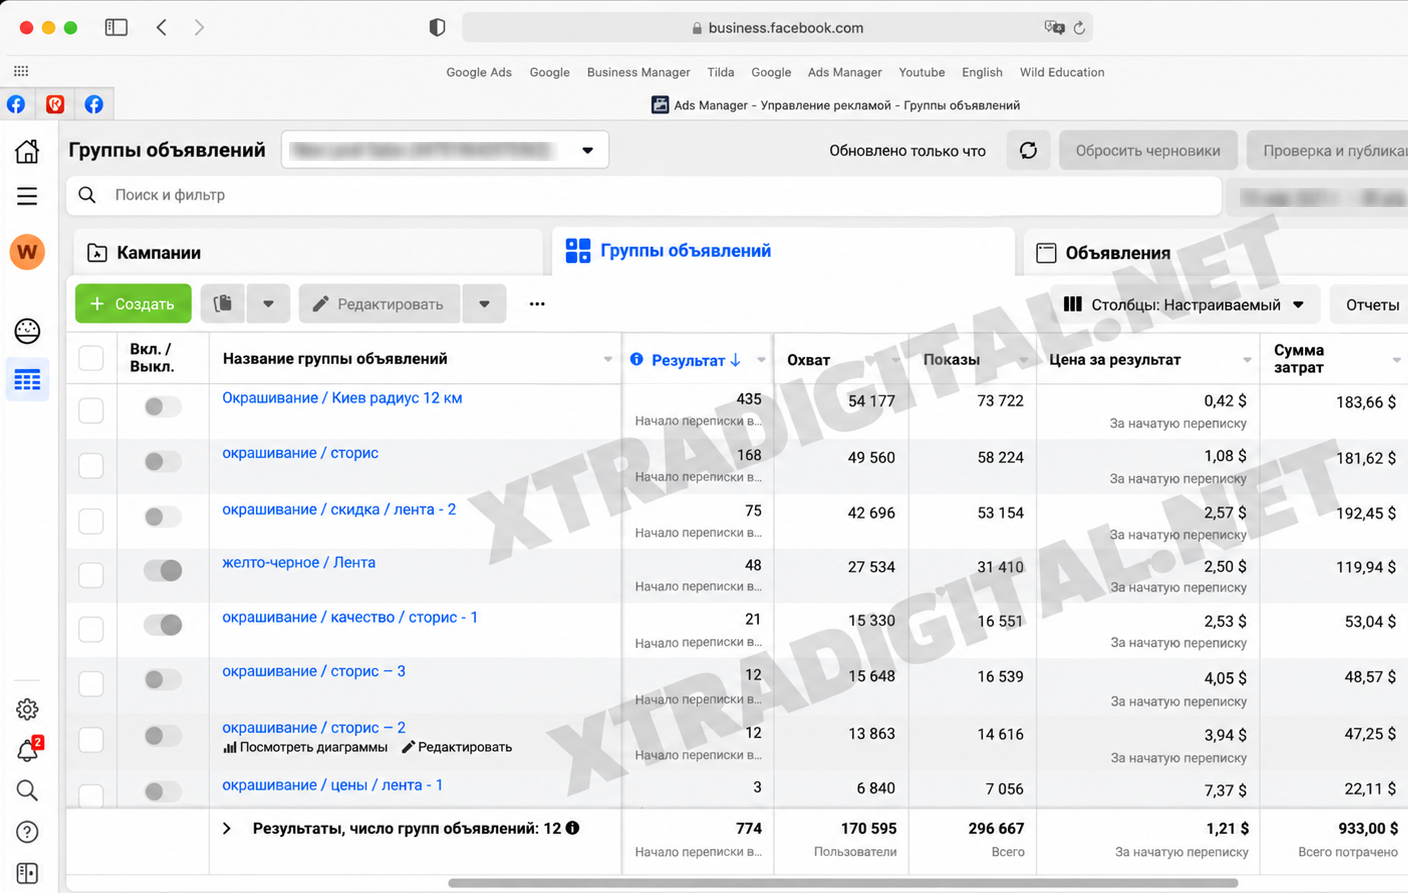The image size is (1408, 893).
Task: Click the Редактировать toolbar button
Action: (380, 303)
